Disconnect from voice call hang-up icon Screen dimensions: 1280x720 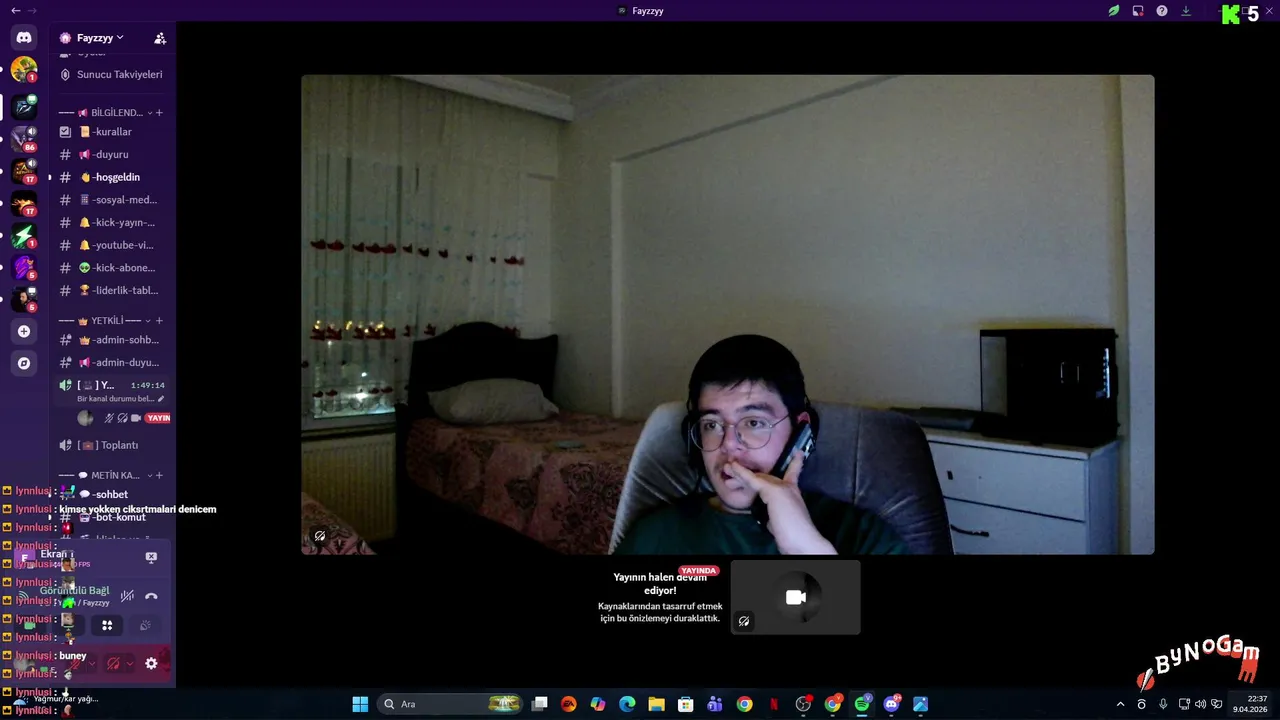(x=151, y=596)
